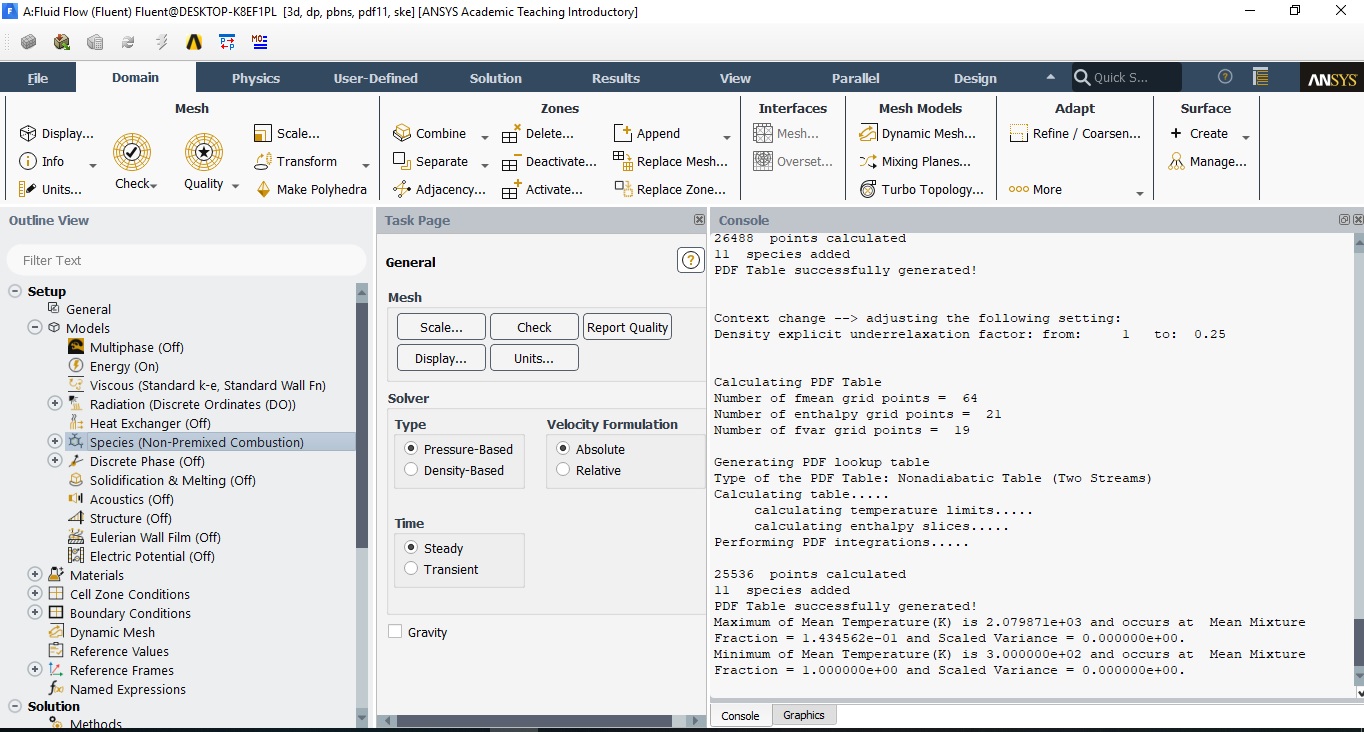The height and width of the screenshot is (732, 1364).
Task: Click Deactivate zones tool
Action: [549, 161]
